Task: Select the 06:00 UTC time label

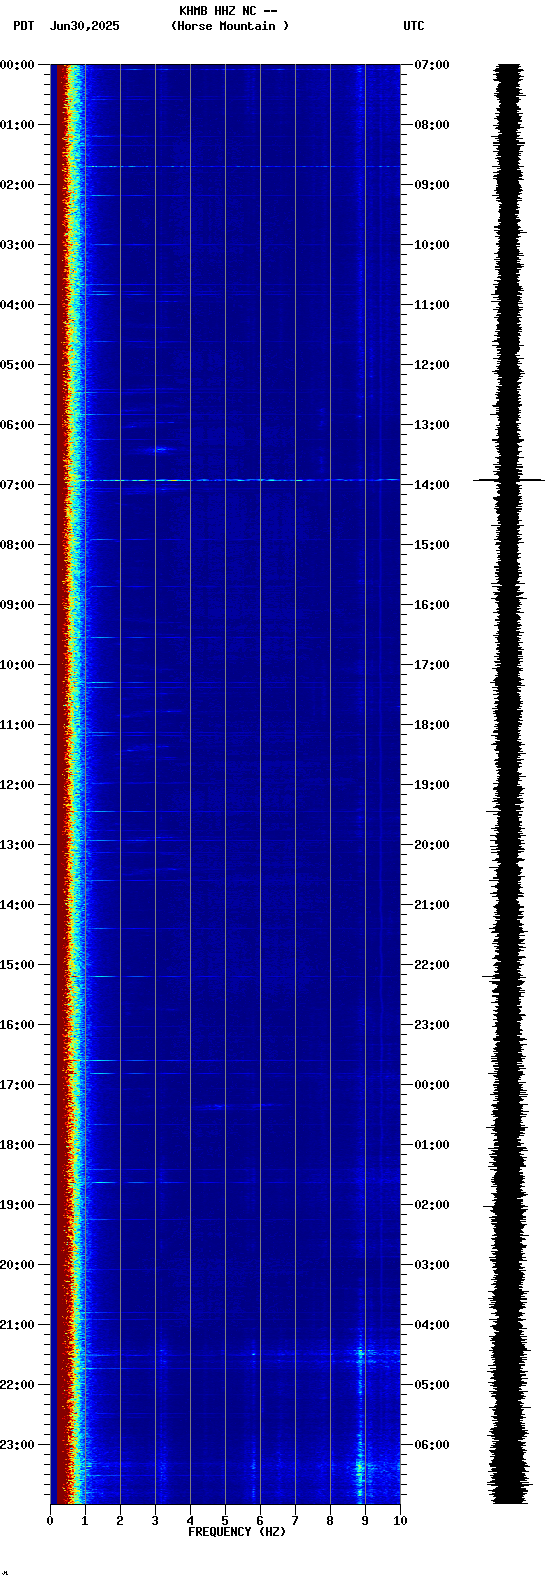Action: pyautogui.click(x=432, y=1445)
